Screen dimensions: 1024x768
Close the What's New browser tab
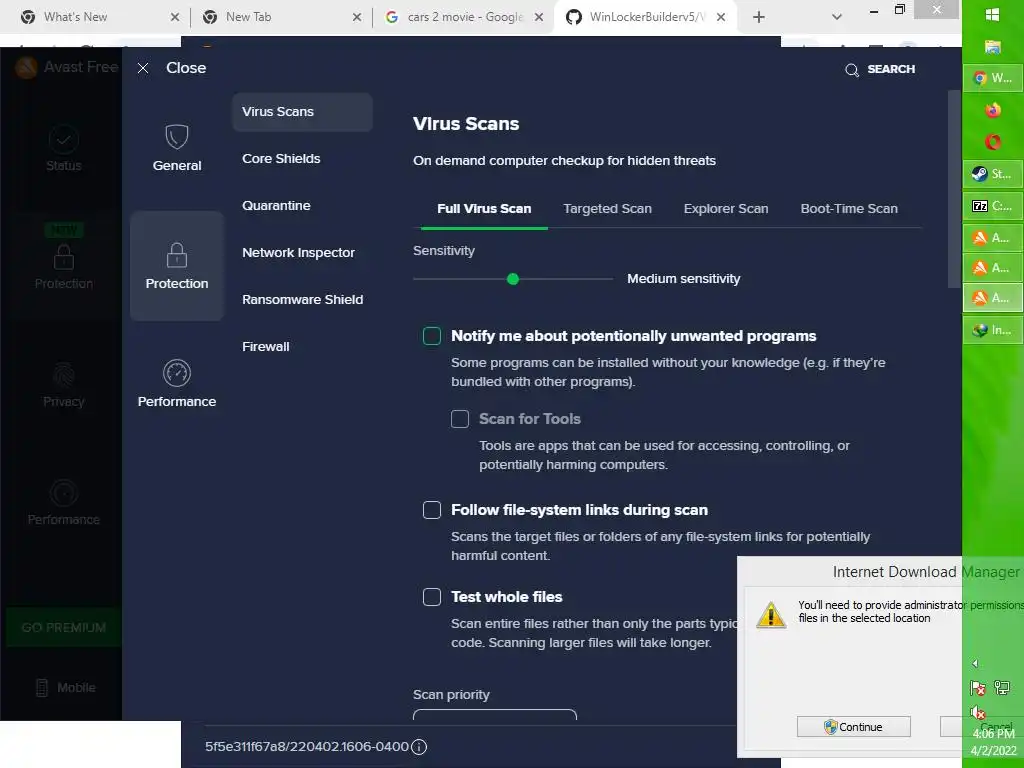175,18
